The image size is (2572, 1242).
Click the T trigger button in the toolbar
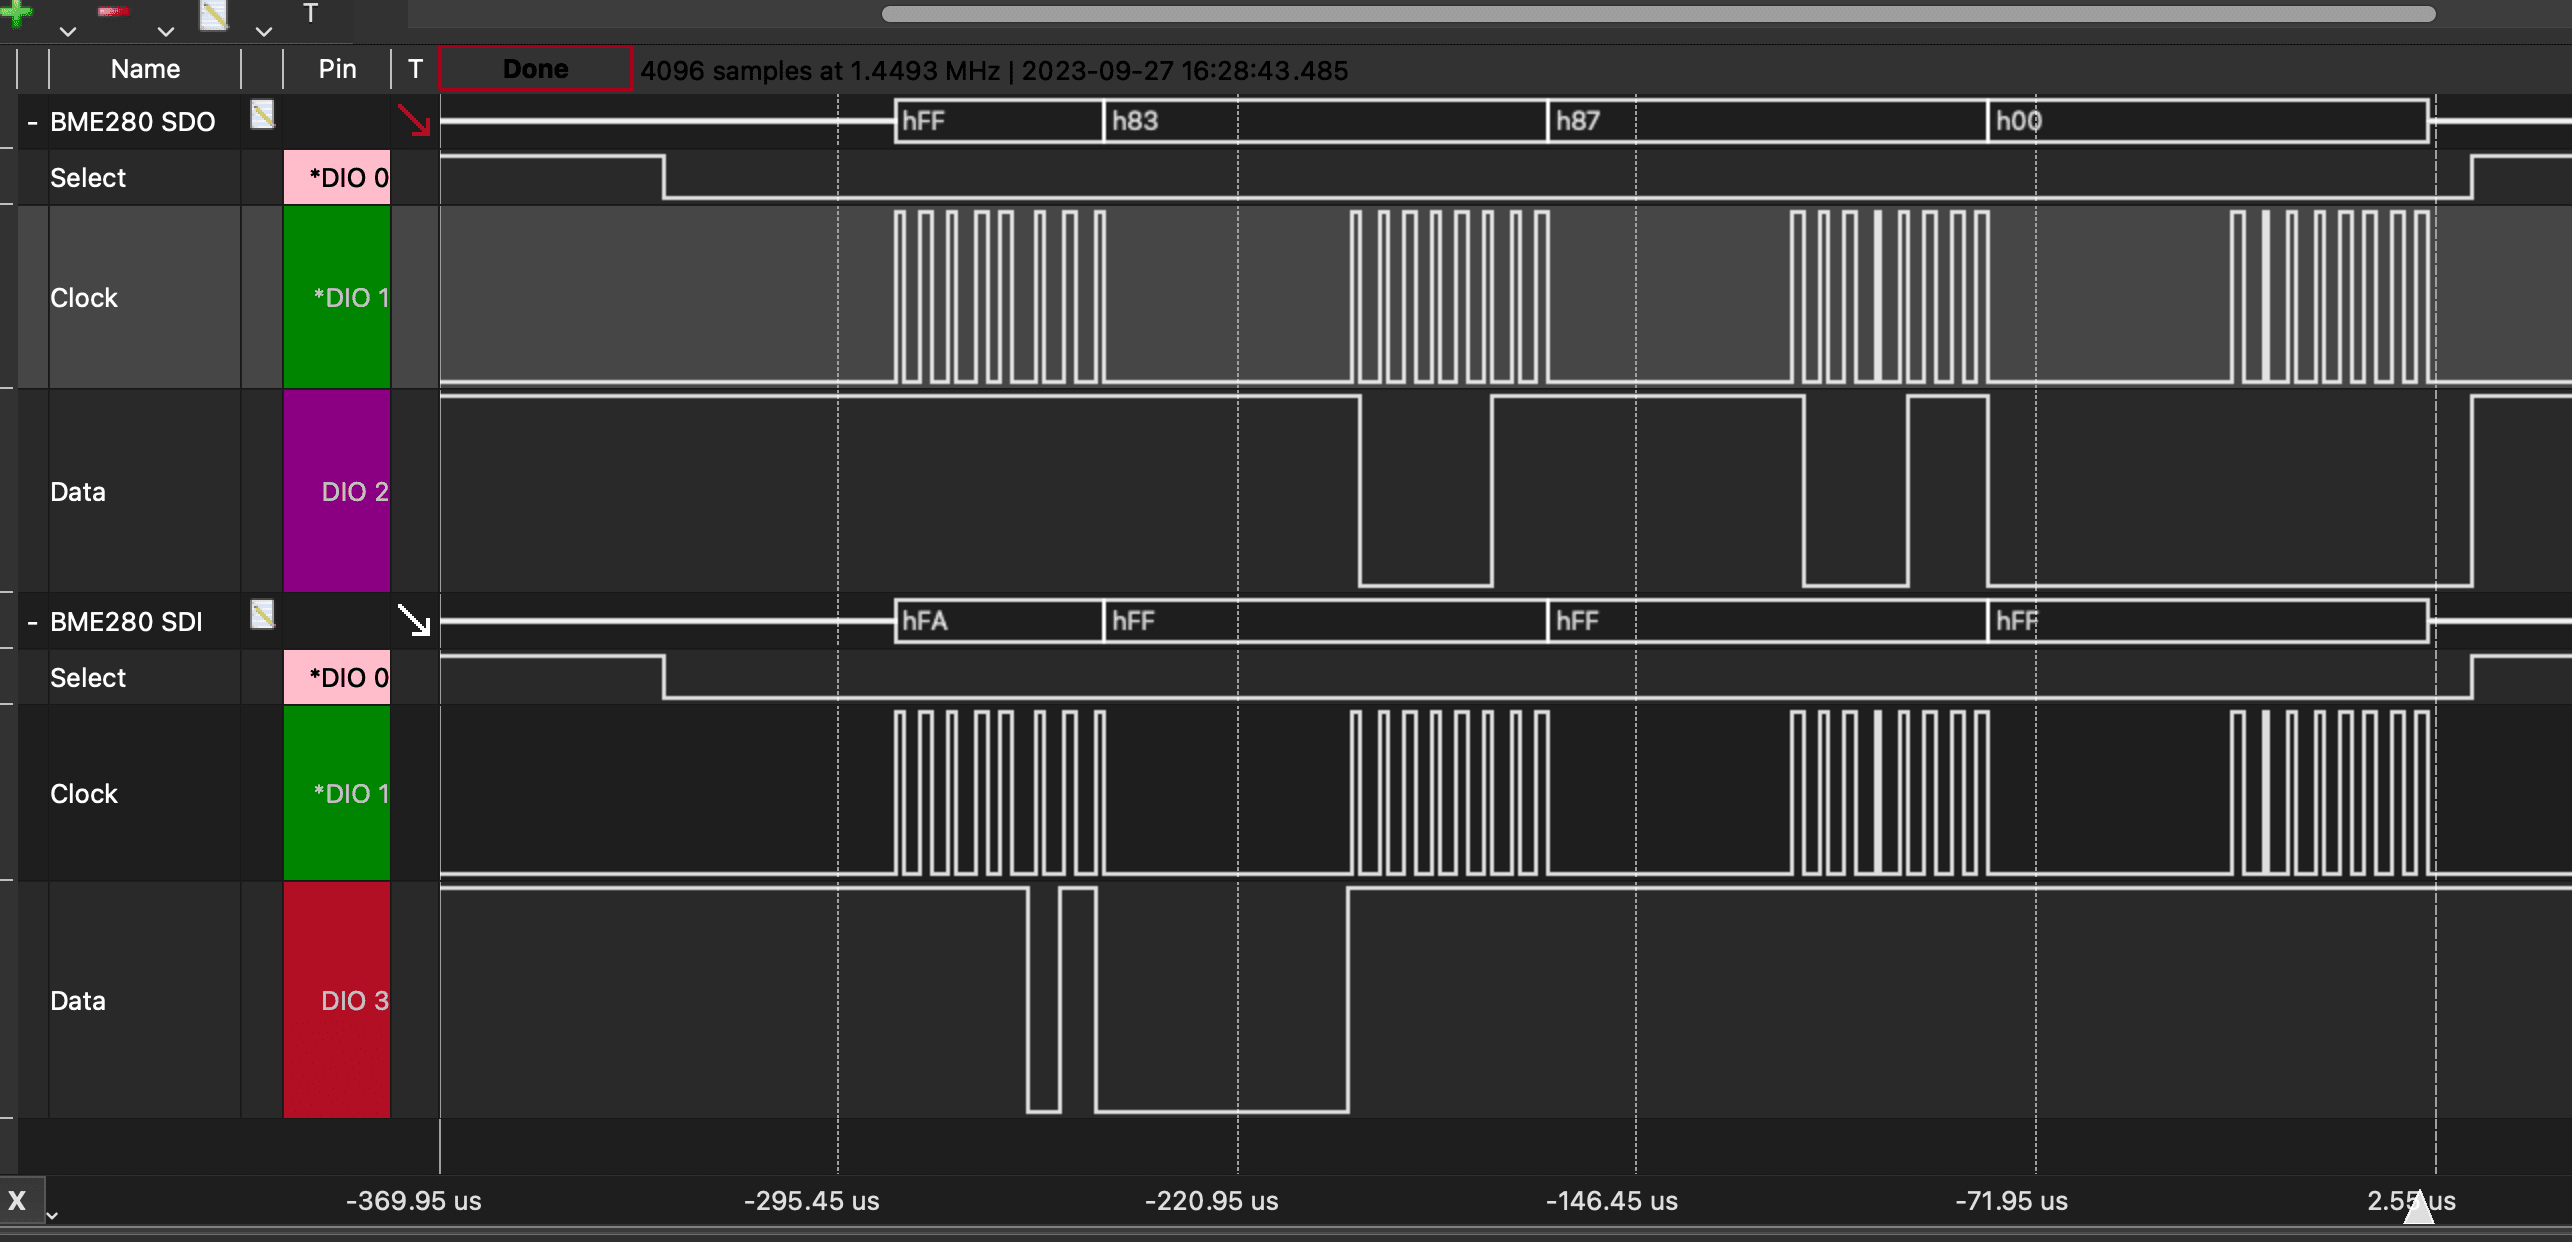pyautogui.click(x=311, y=14)
